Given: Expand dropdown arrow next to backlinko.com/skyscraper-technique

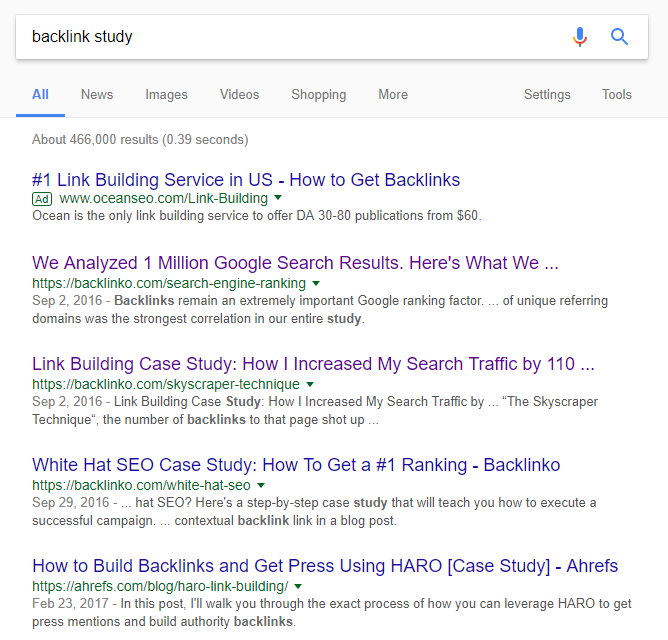Looking at the screenshot, I should 310,384.
